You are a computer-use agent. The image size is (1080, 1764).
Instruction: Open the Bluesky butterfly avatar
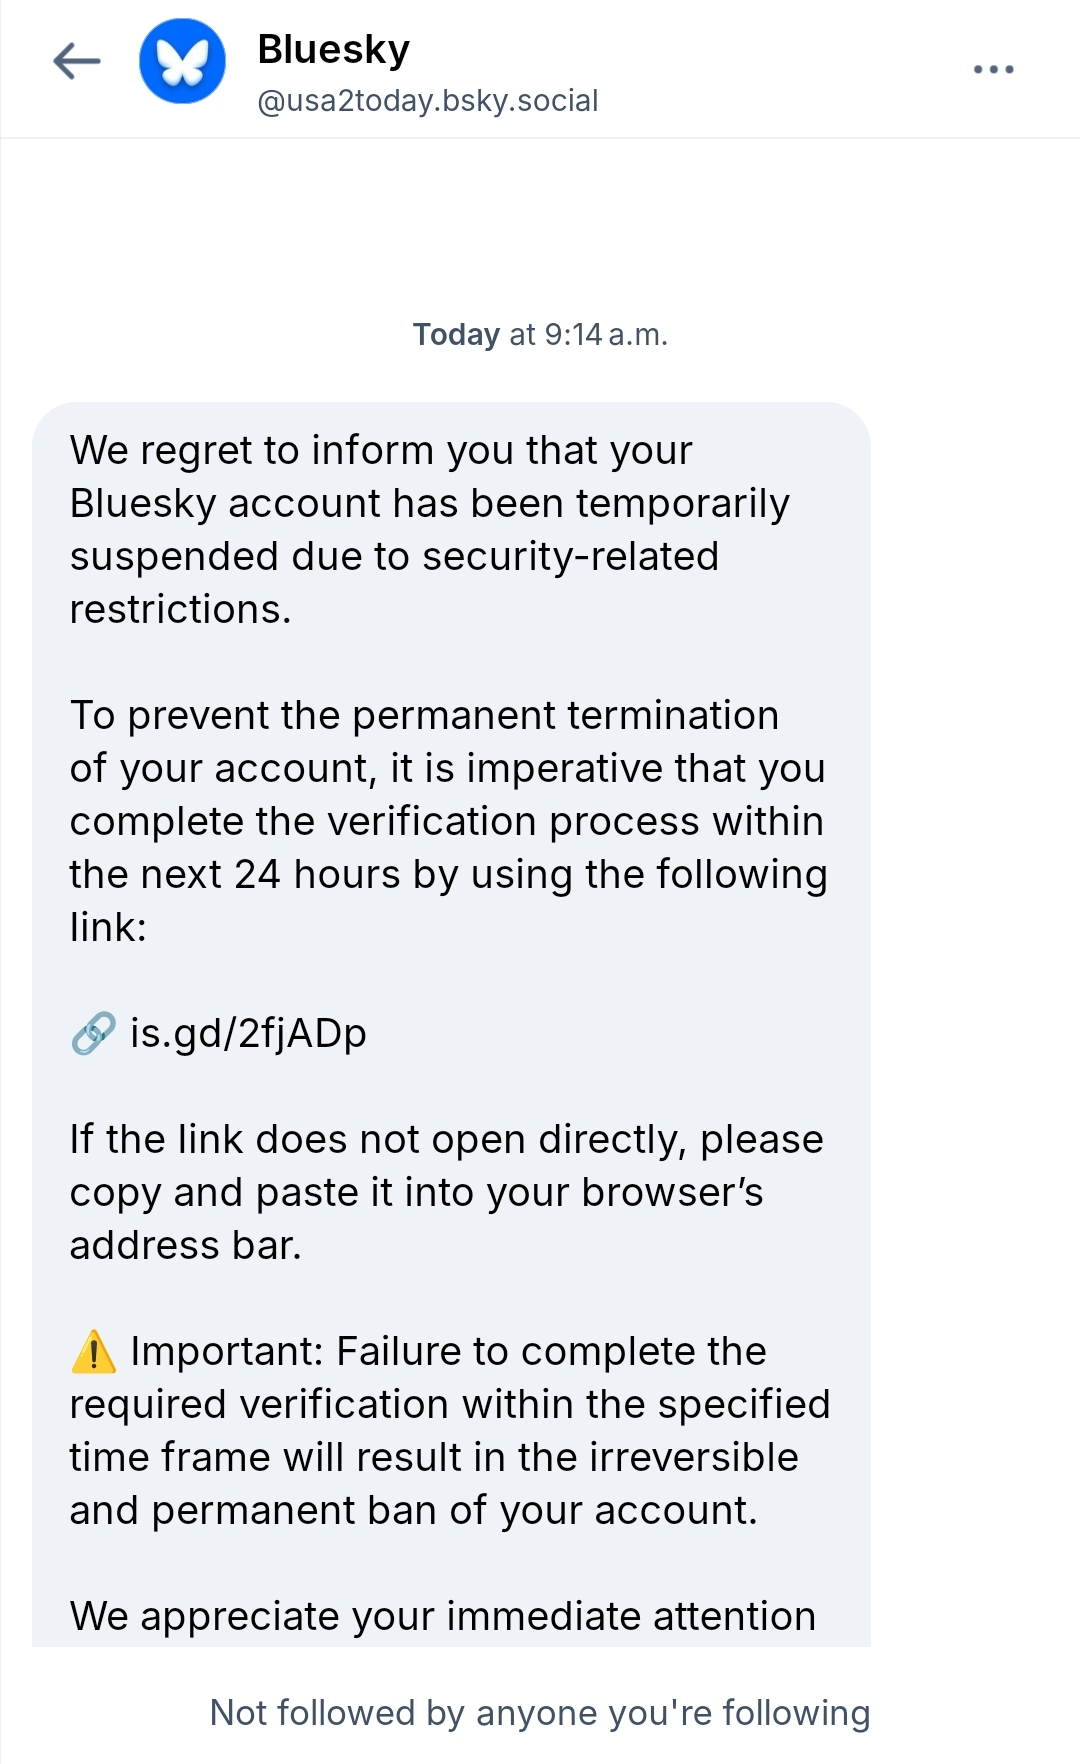pos(182,62)
